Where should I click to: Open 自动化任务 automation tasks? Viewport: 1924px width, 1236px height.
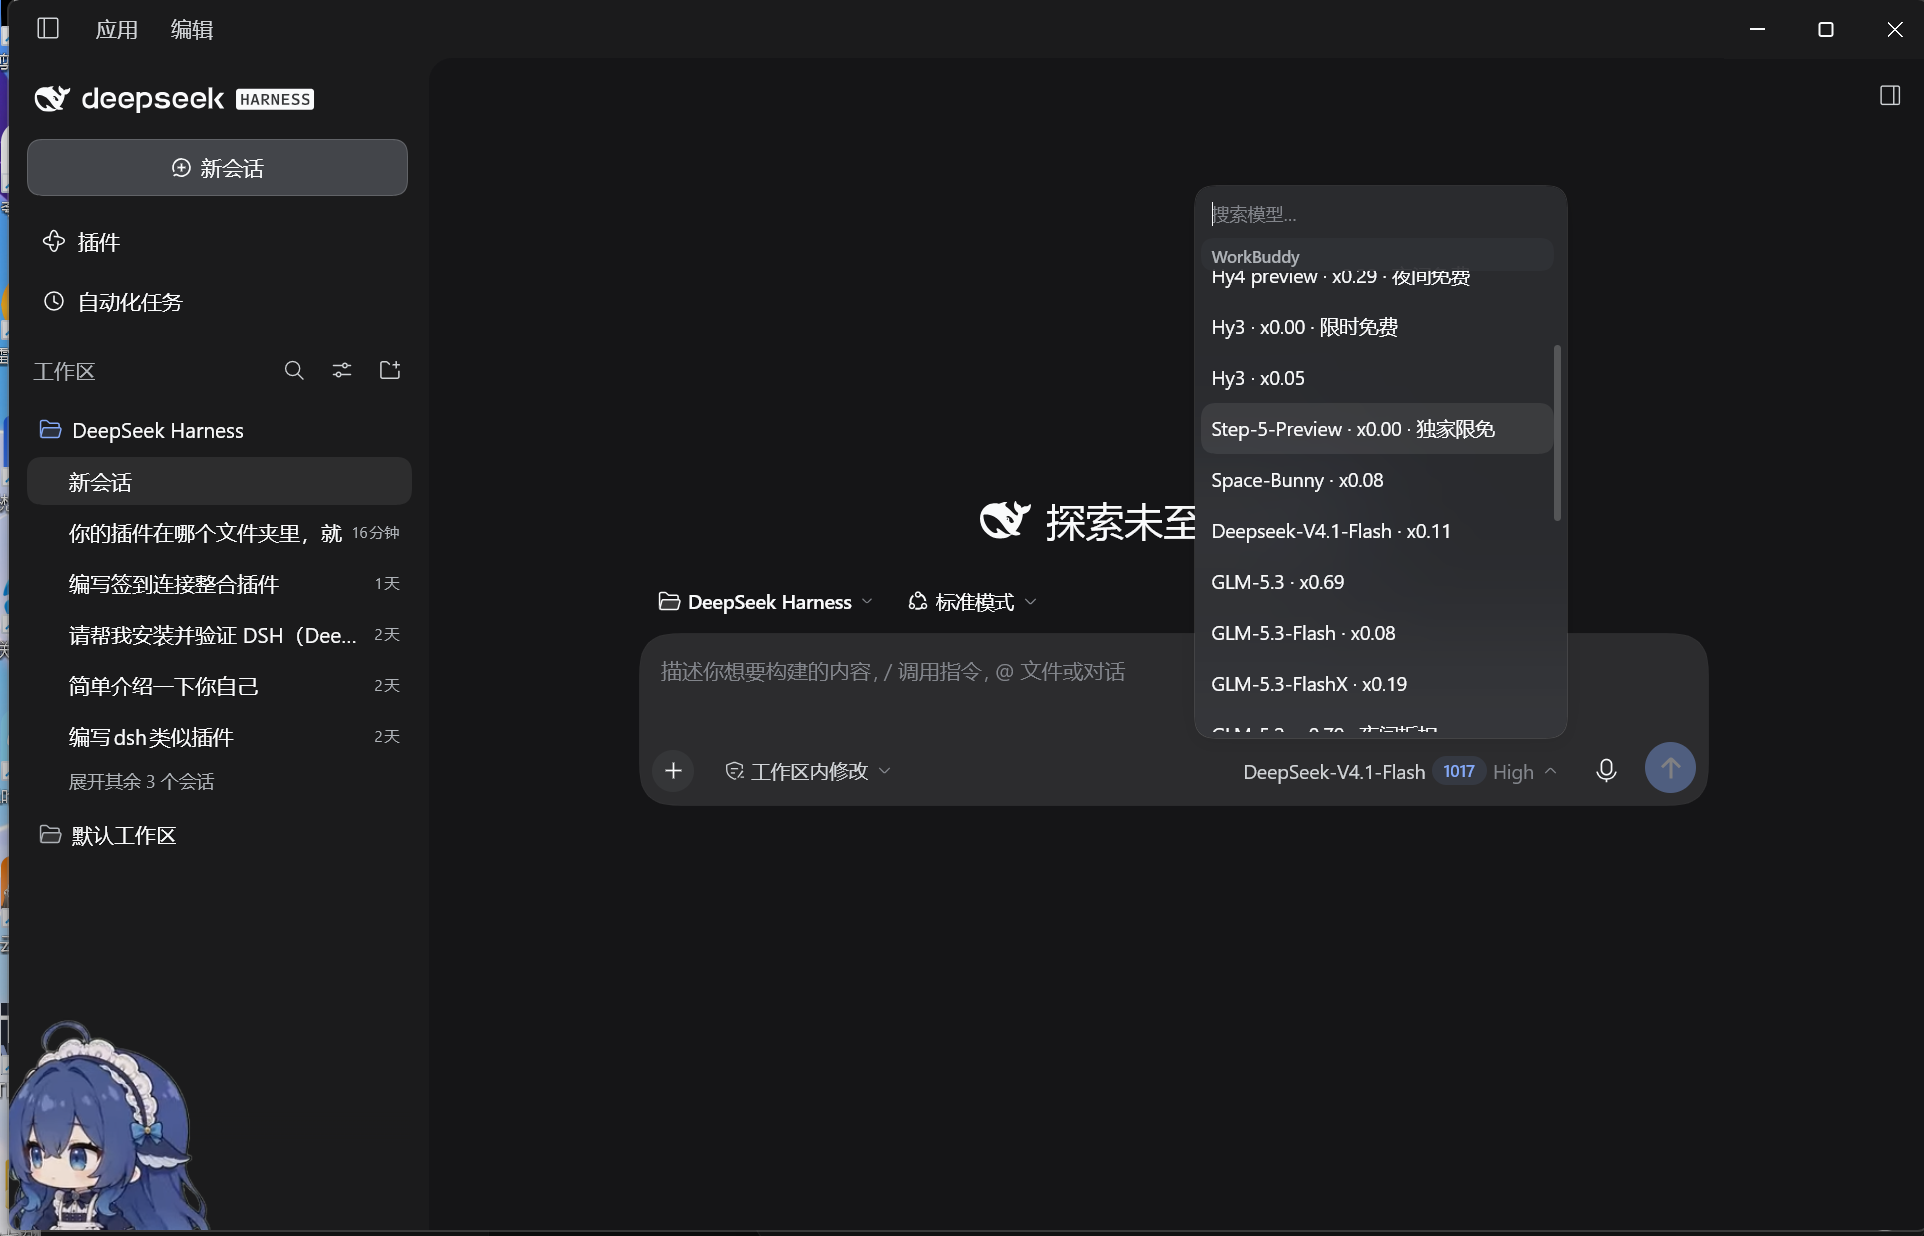point(112,302)
